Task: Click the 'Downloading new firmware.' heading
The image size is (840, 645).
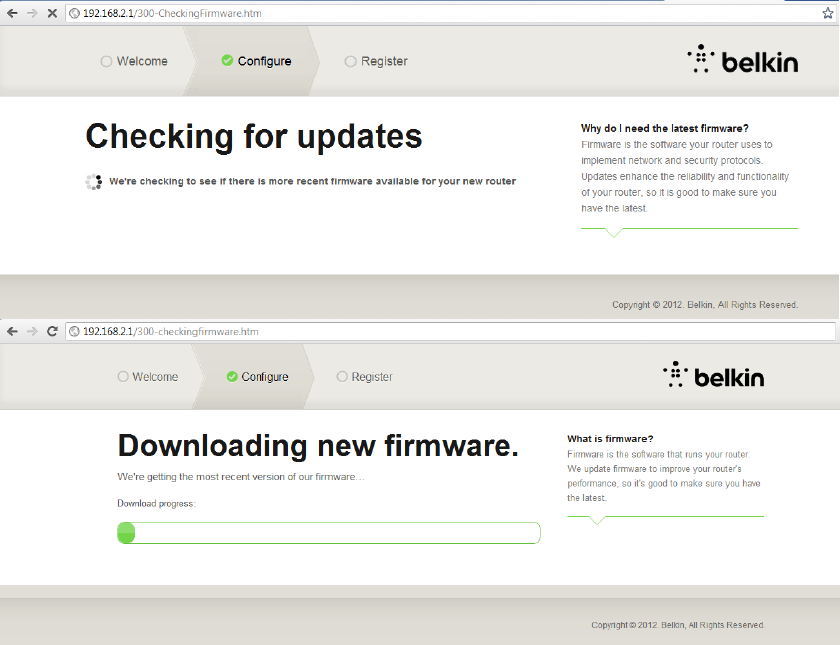Action: point(318,446)
